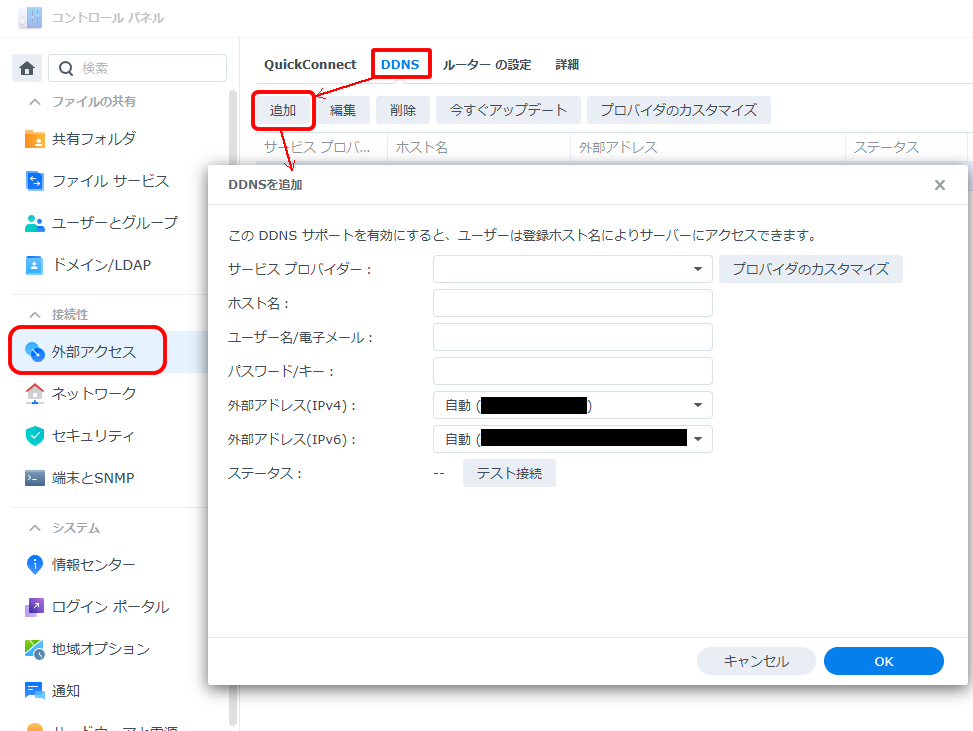This screenshot has width=973, height=731.
Task: Expand the service provider (サービス プロバイダー) dropdown
Action: coord(697,269)
